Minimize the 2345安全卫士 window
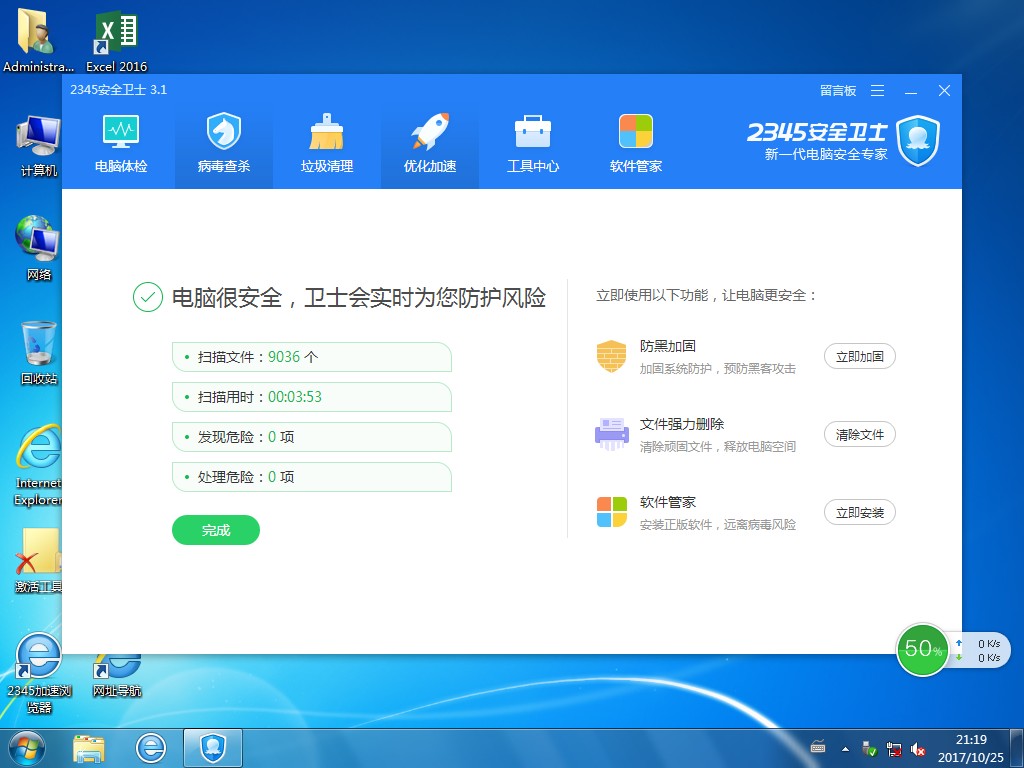Image resolution: width=1024 pixels, height=768 pixels. pos(911,91)
